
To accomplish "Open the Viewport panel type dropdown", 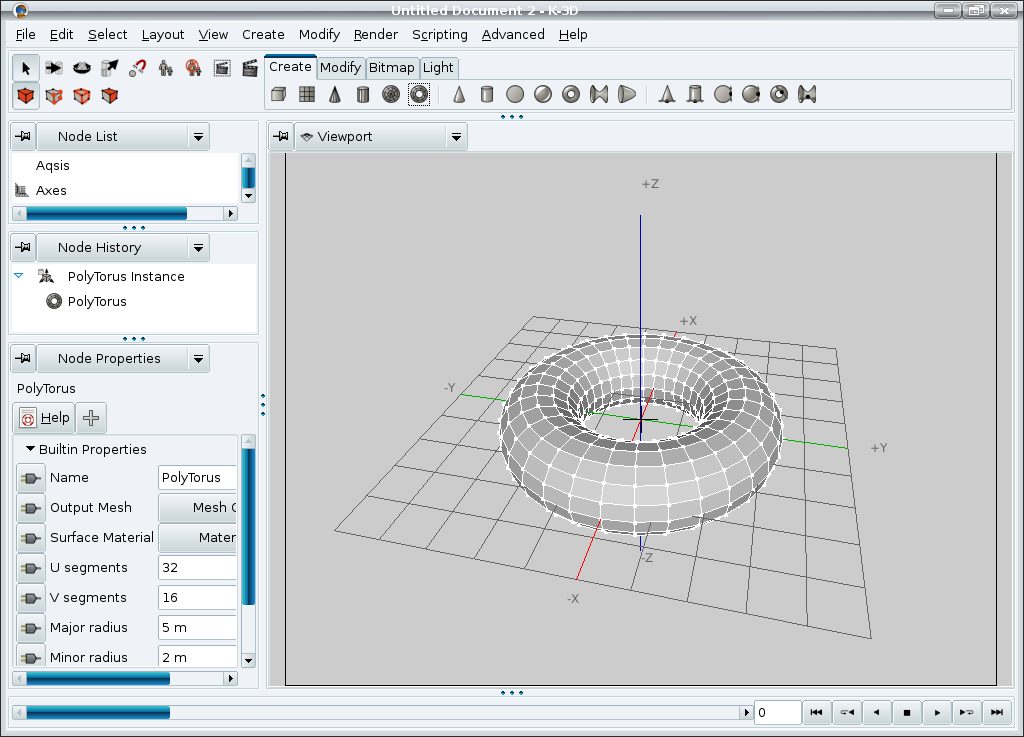I will 456,137.
